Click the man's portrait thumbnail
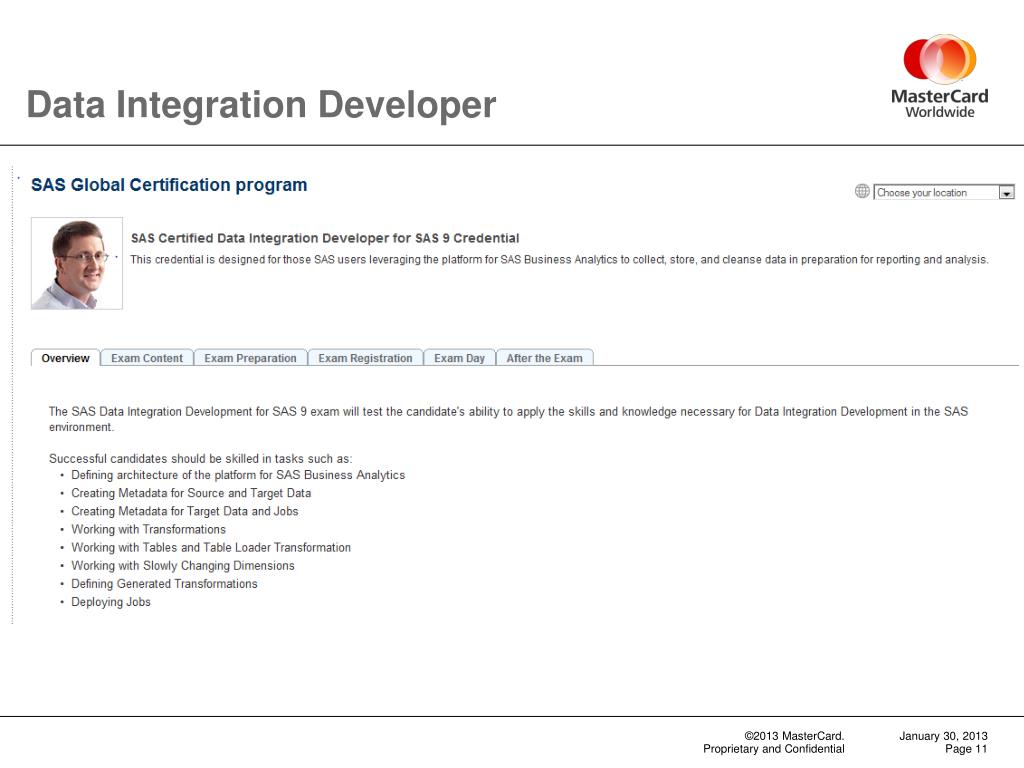This screenshot has width=1024, height=768. point(77,263)
